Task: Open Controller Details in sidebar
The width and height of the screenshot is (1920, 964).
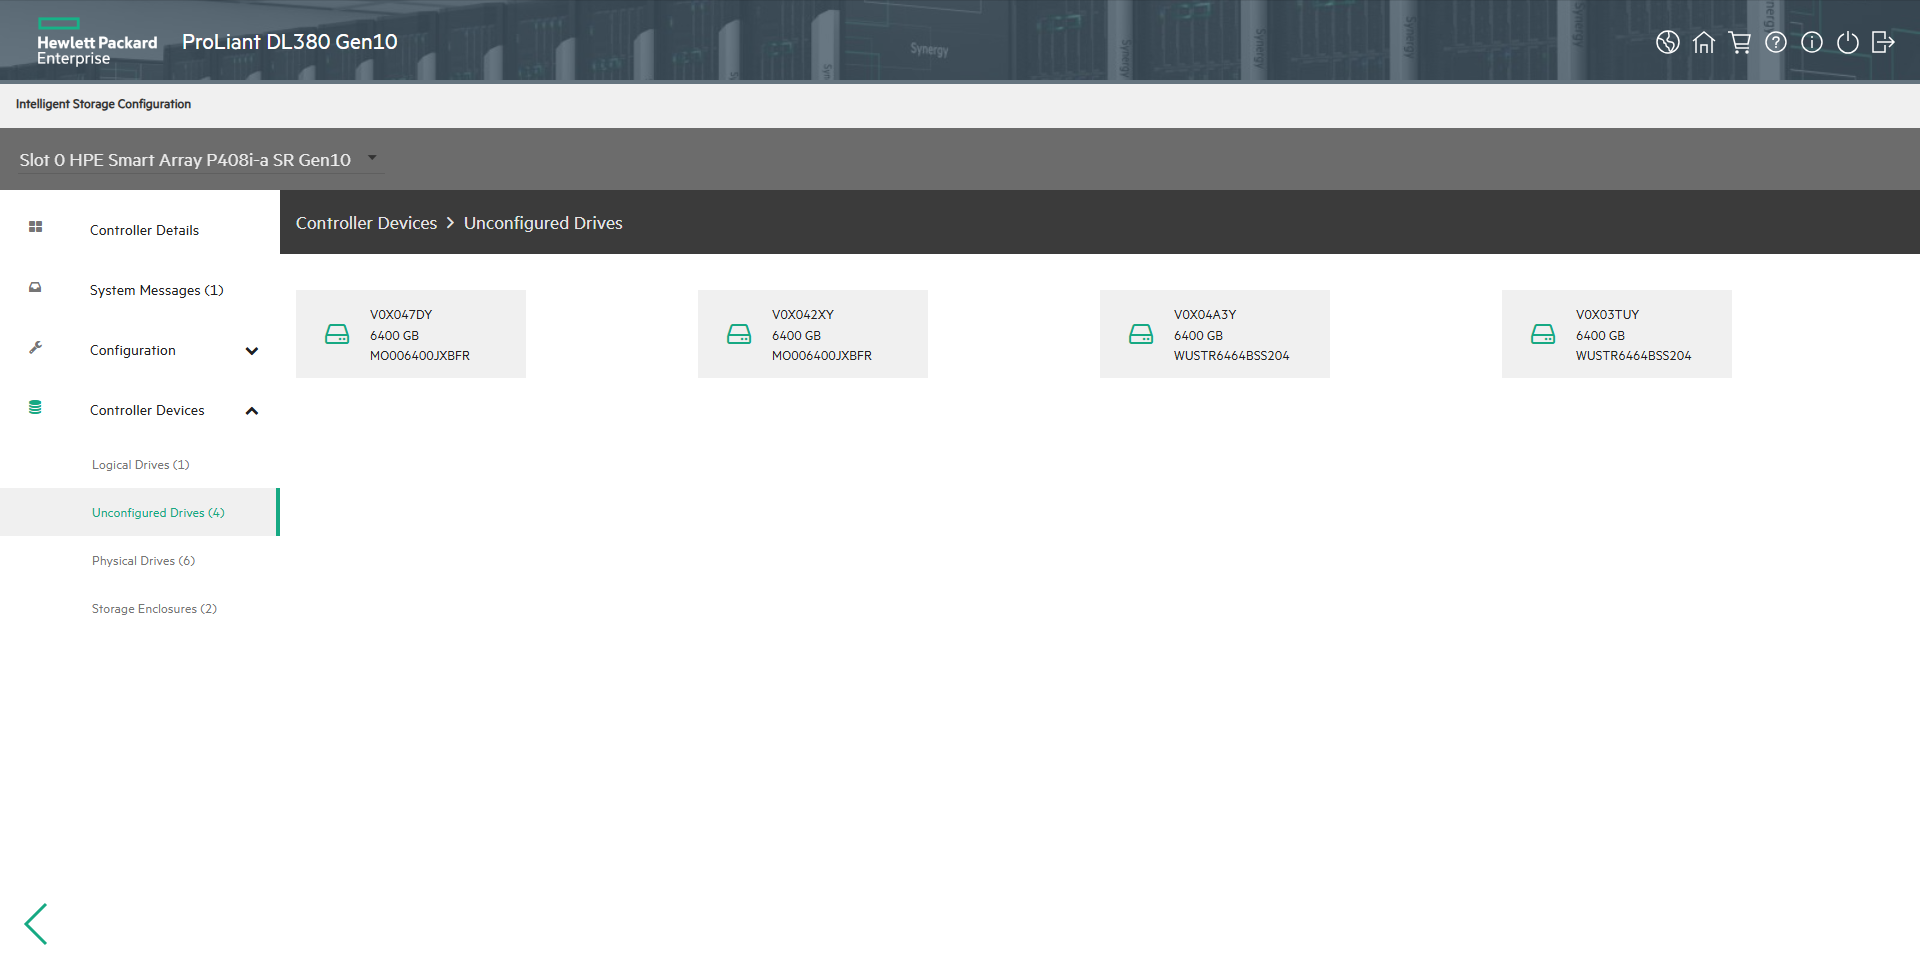Action: [x=144, y=230]
